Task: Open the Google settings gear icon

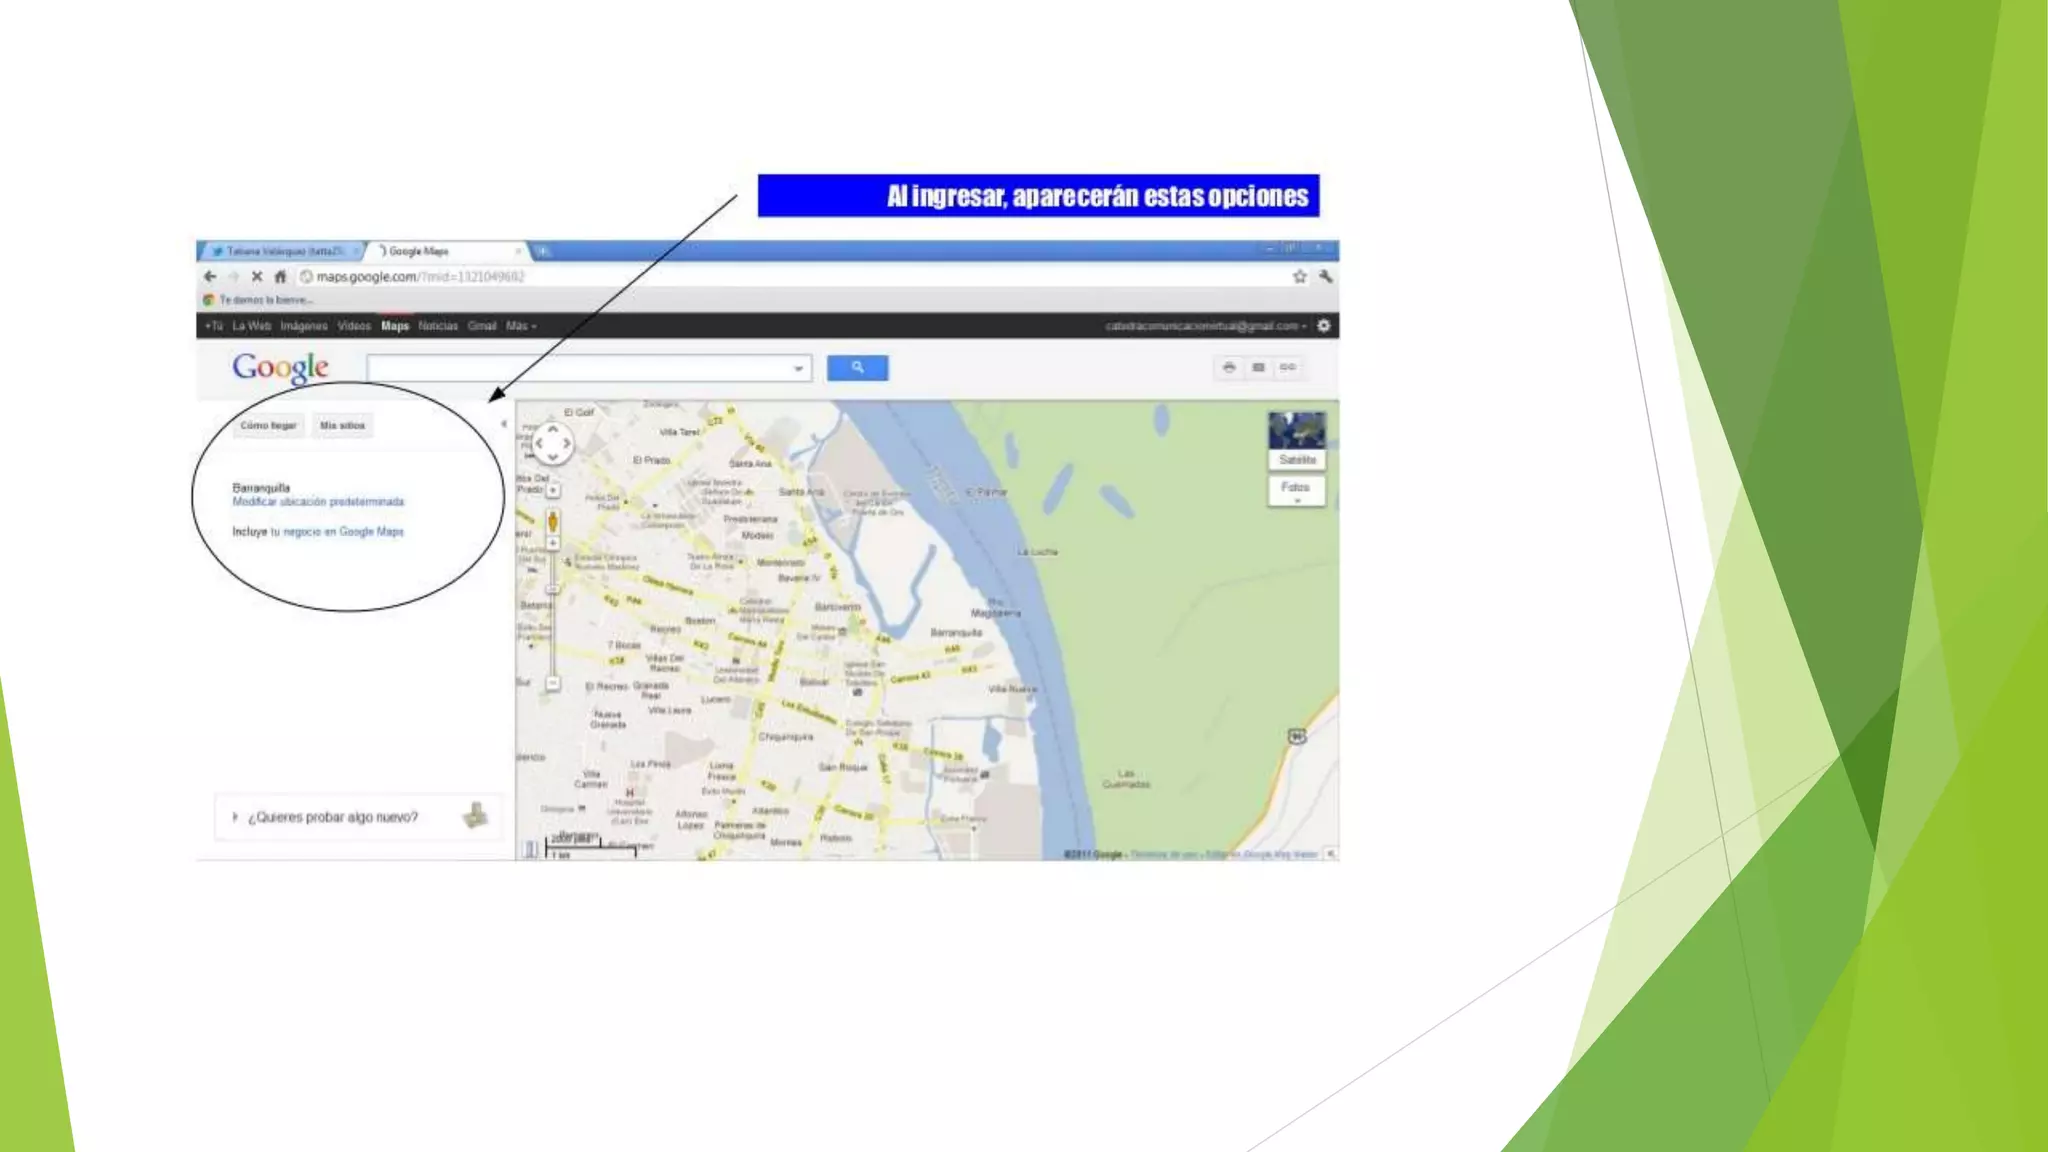Action: (x=1324, y=326)
